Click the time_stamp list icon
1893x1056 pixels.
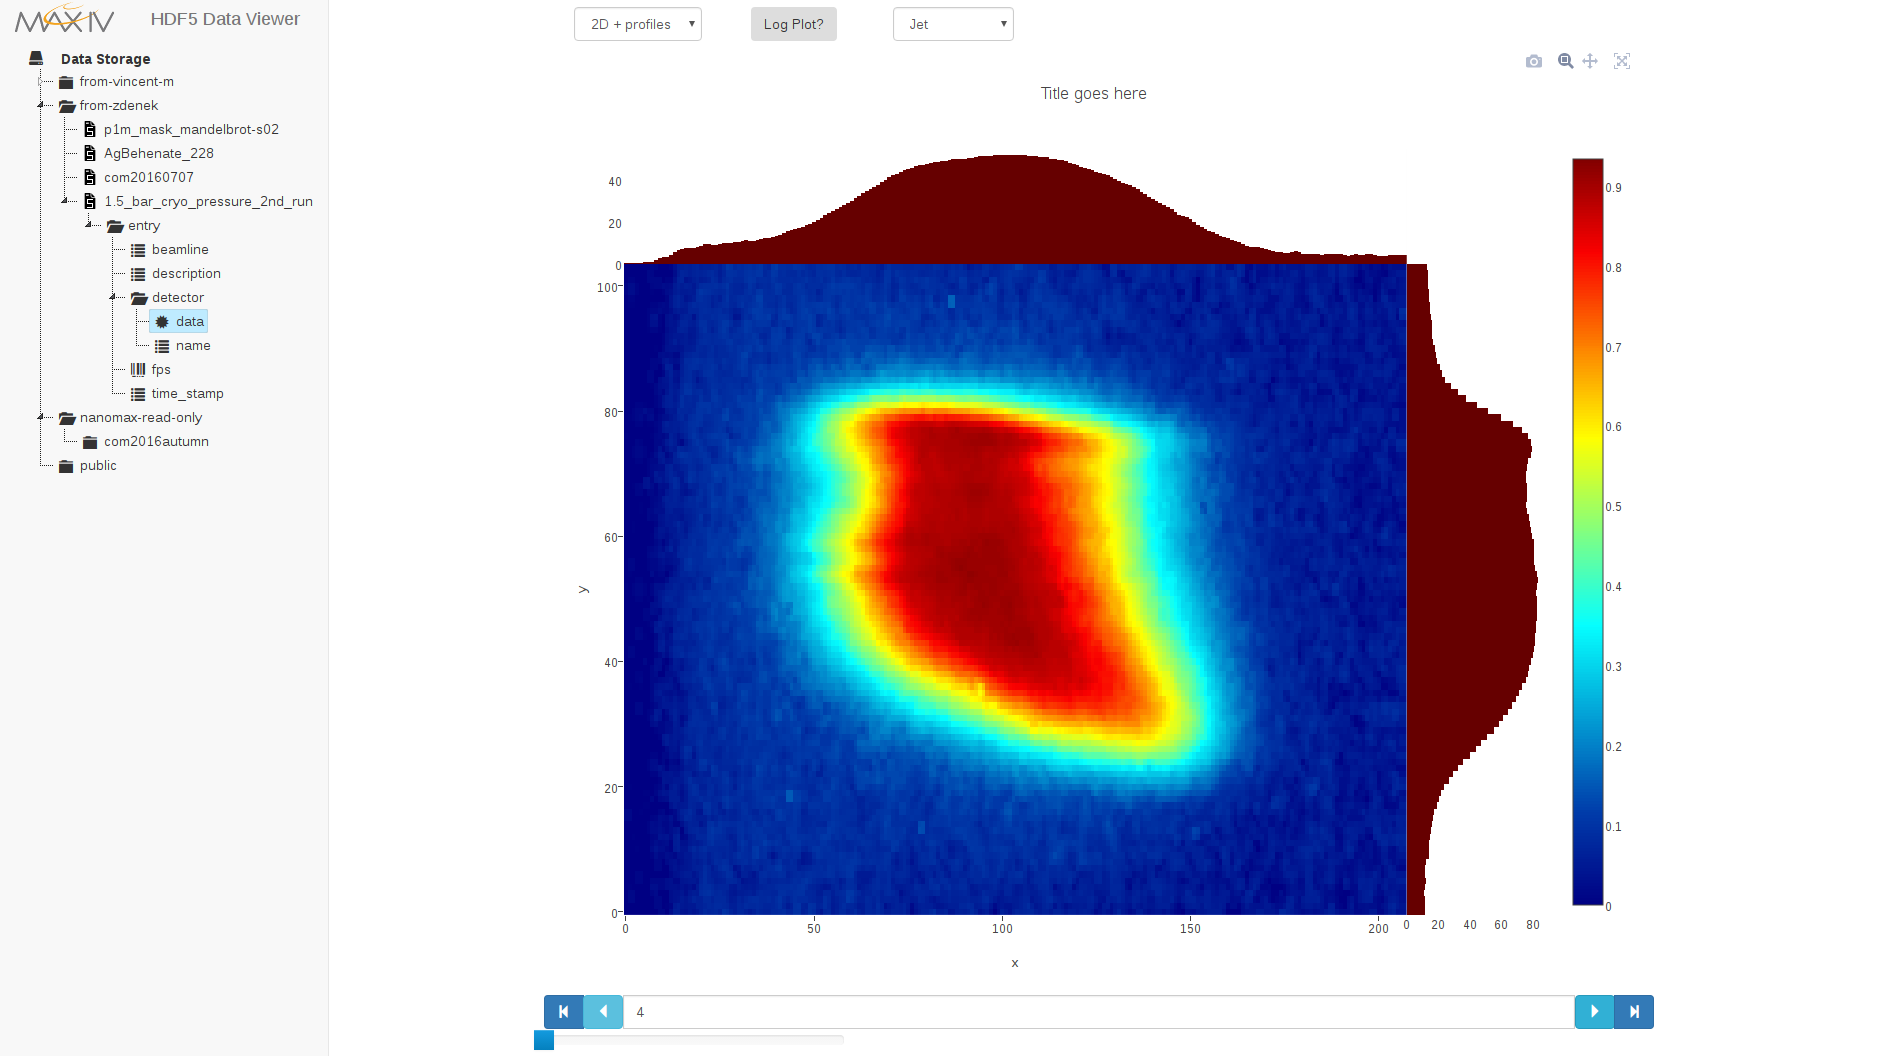[x=138, y=394]
